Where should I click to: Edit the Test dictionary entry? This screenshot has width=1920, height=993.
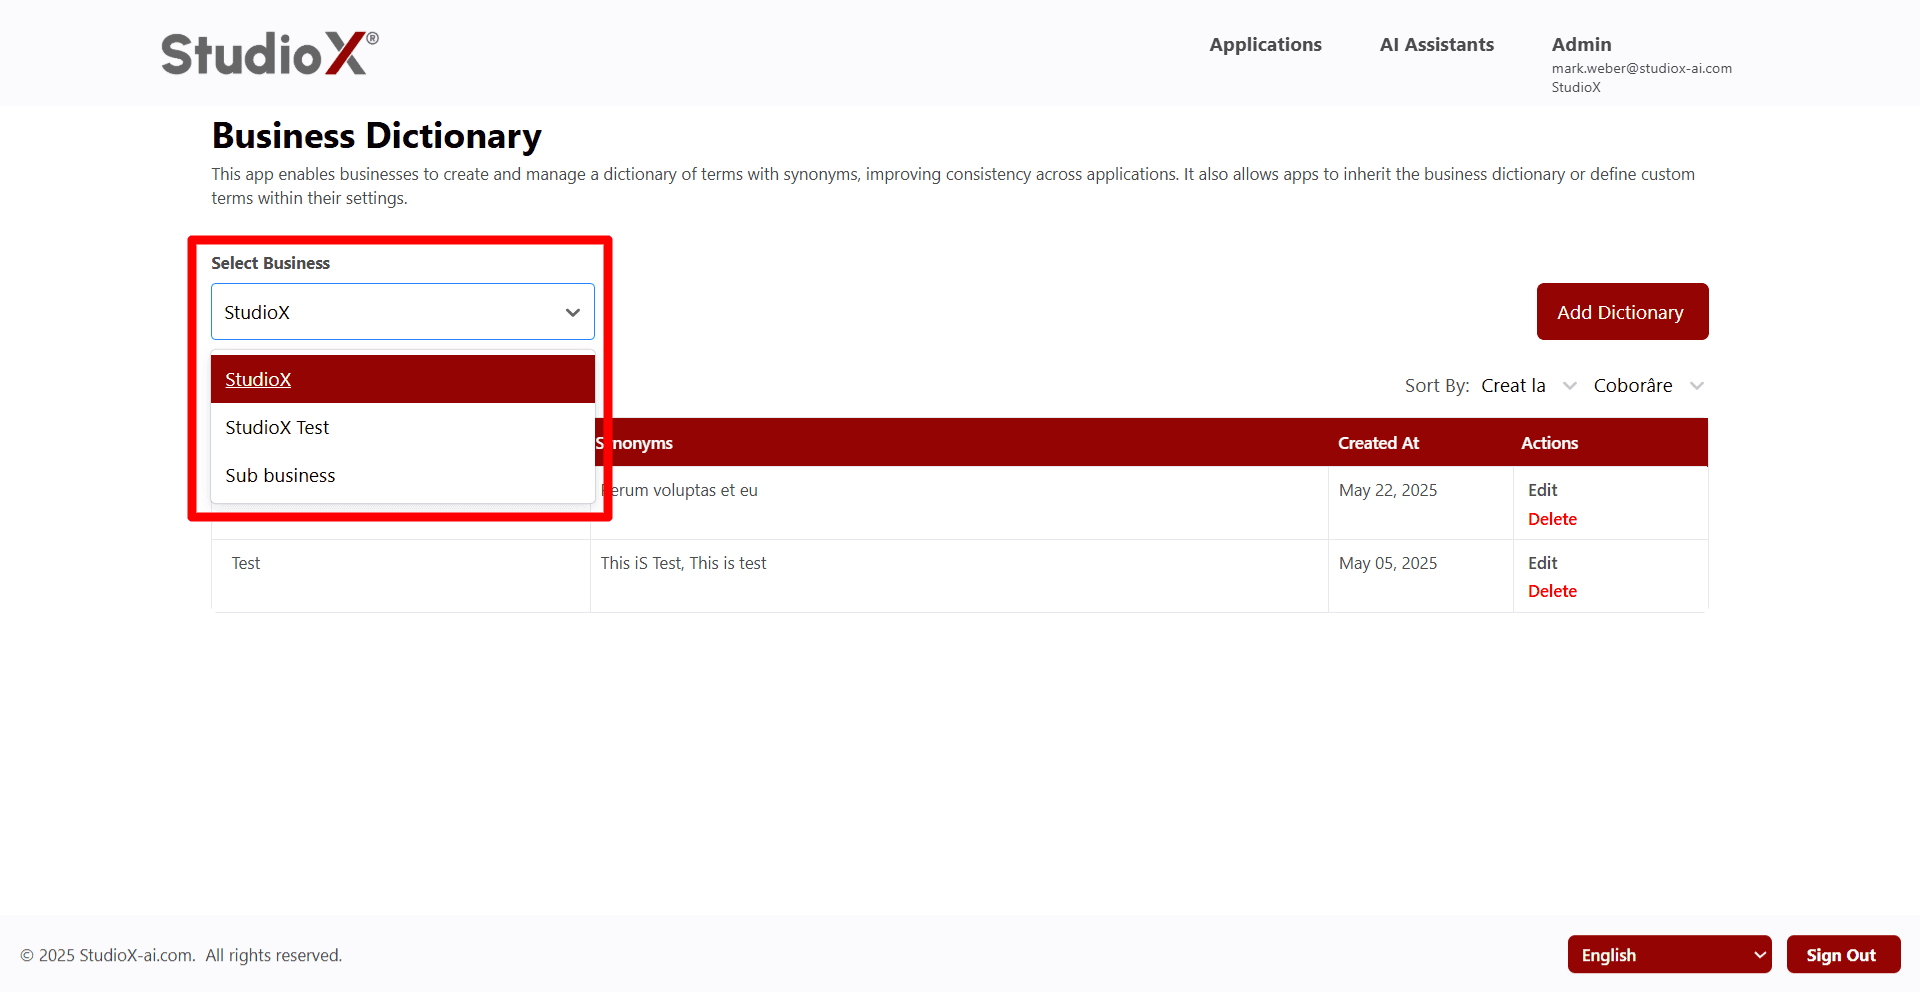coord(1542,563)
